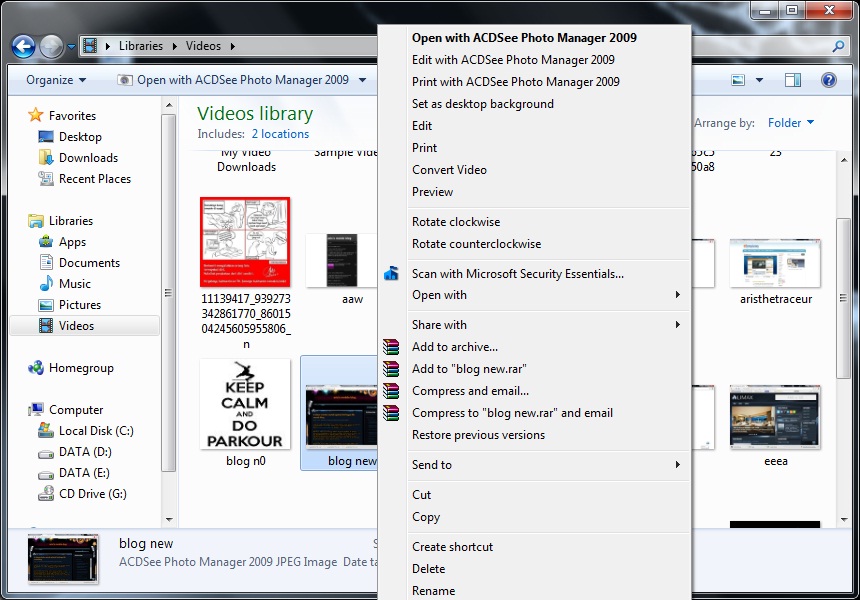Choose Preview from context menu
This screenshot has height=600, width=860.
(x=432, y=192)
